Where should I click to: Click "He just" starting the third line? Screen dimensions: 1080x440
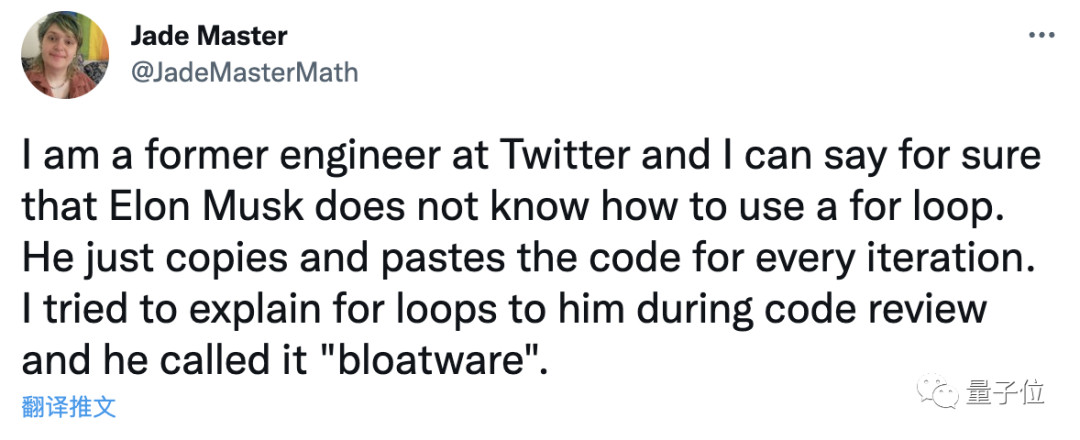[x=89, y=257]
